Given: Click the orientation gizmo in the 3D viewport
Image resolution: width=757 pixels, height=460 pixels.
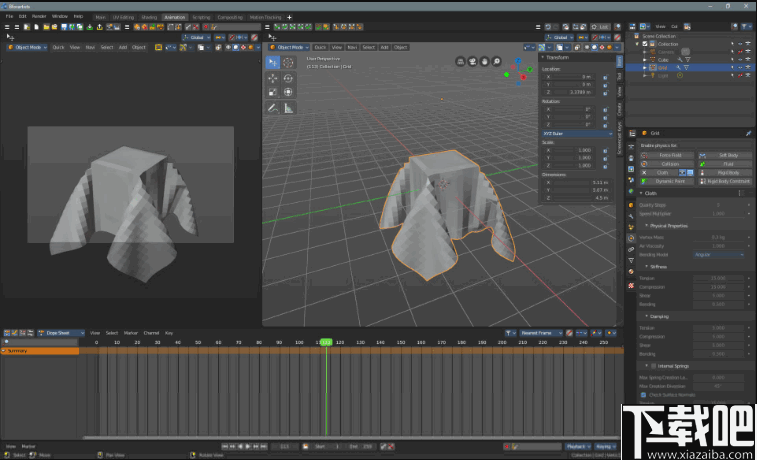Looking at the screenshot, I should (519, 72).
